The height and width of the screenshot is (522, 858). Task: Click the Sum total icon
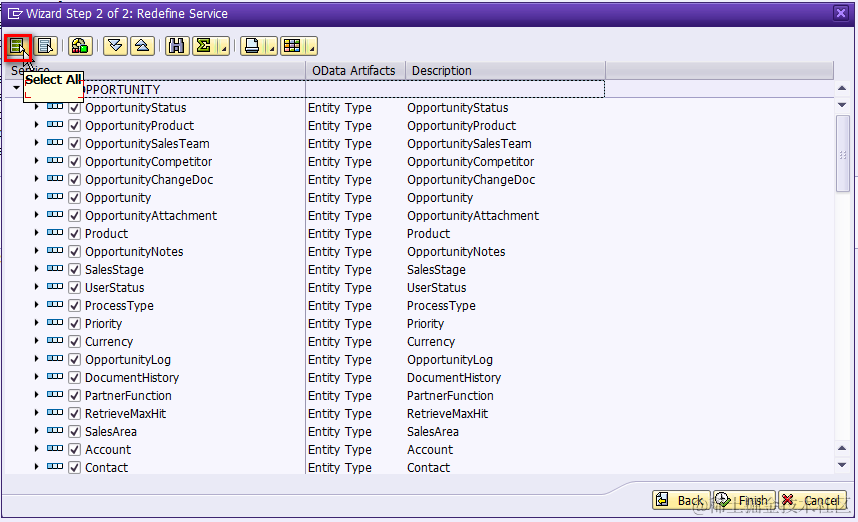[205, 47]
